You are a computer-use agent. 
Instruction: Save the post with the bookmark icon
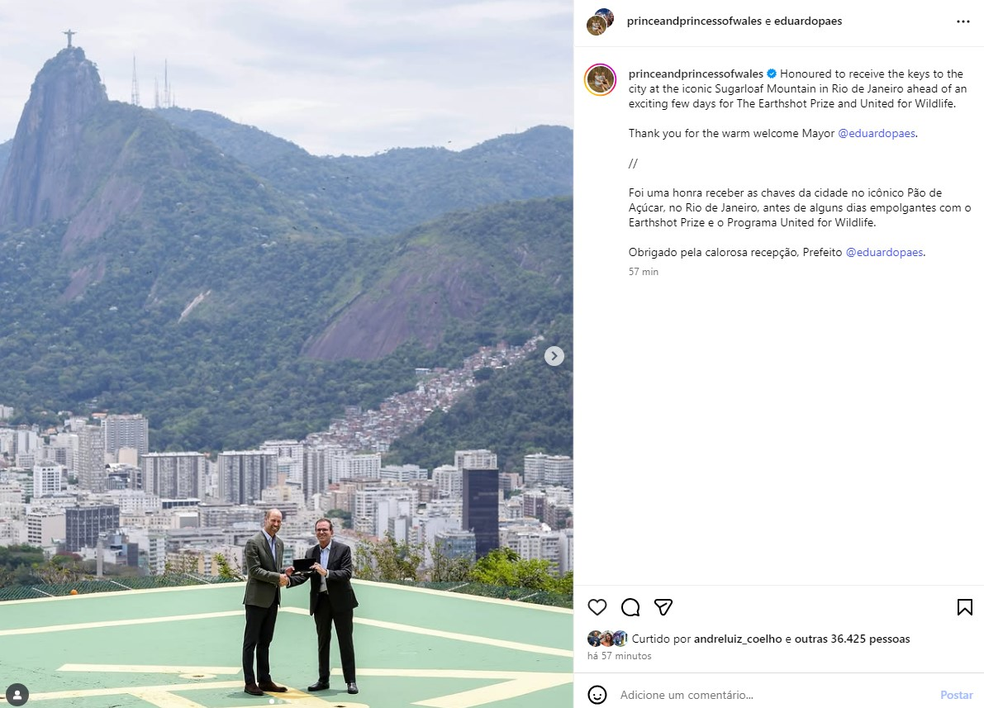965,607
